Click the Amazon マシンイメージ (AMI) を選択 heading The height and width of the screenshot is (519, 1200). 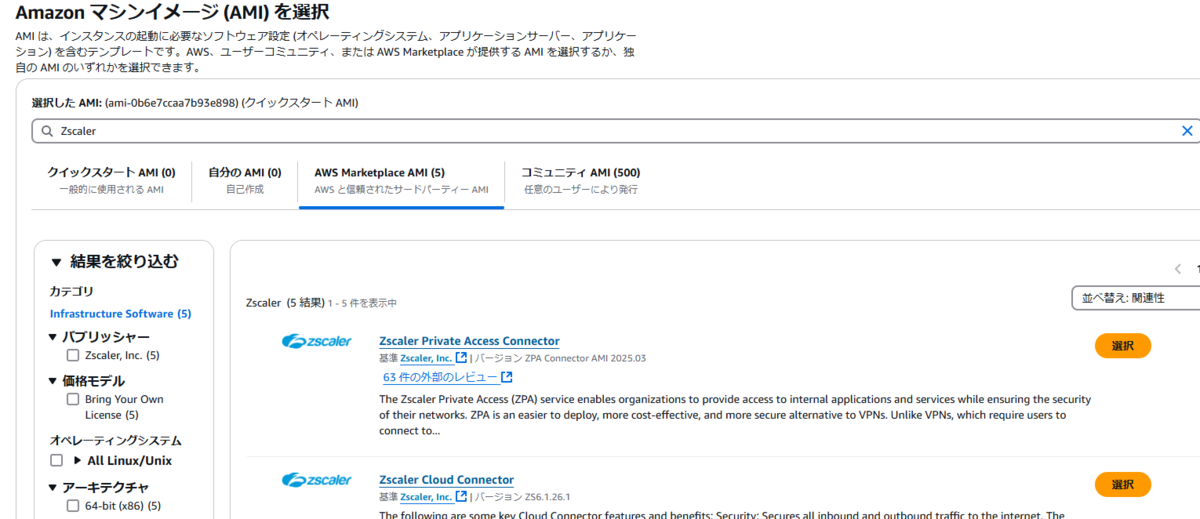pos(173,12)
